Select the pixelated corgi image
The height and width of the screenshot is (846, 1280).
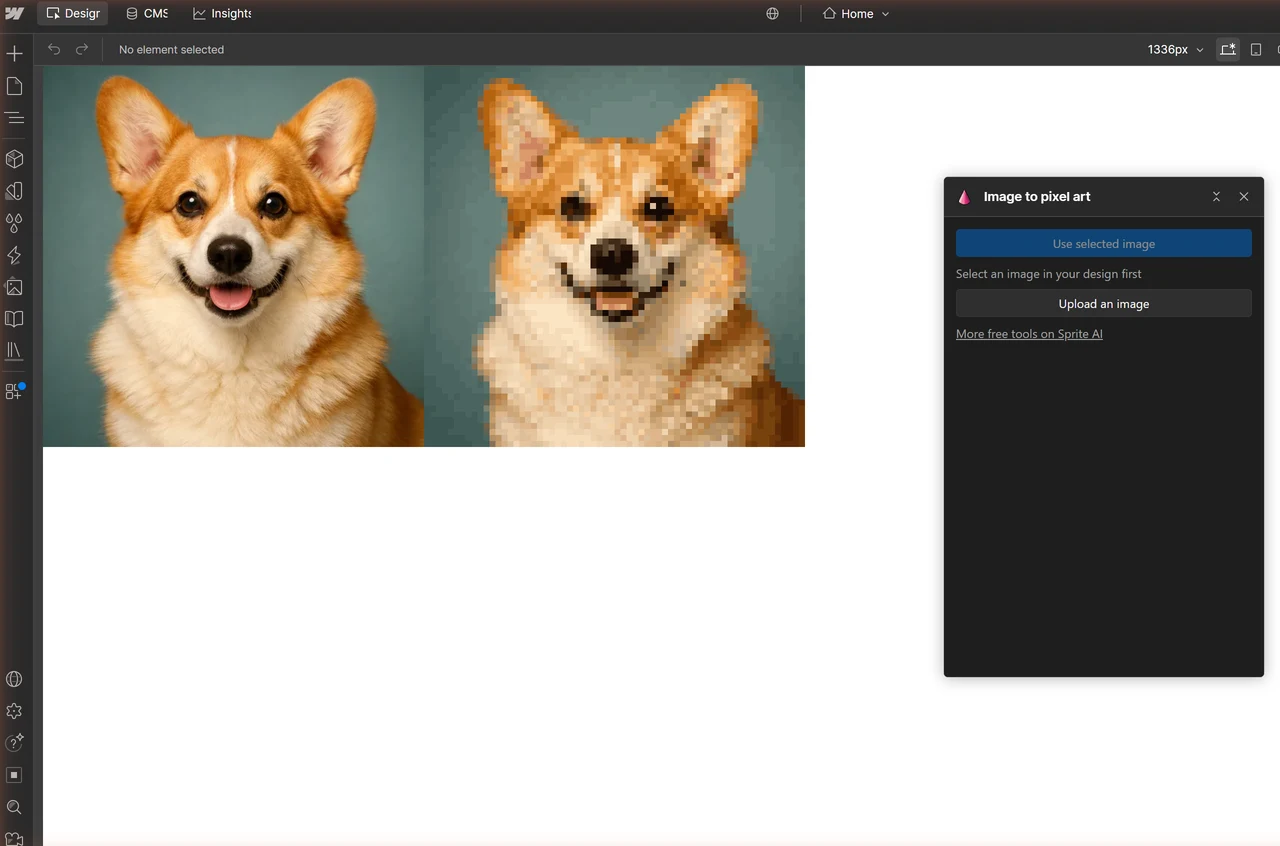[x=614, y=256]
